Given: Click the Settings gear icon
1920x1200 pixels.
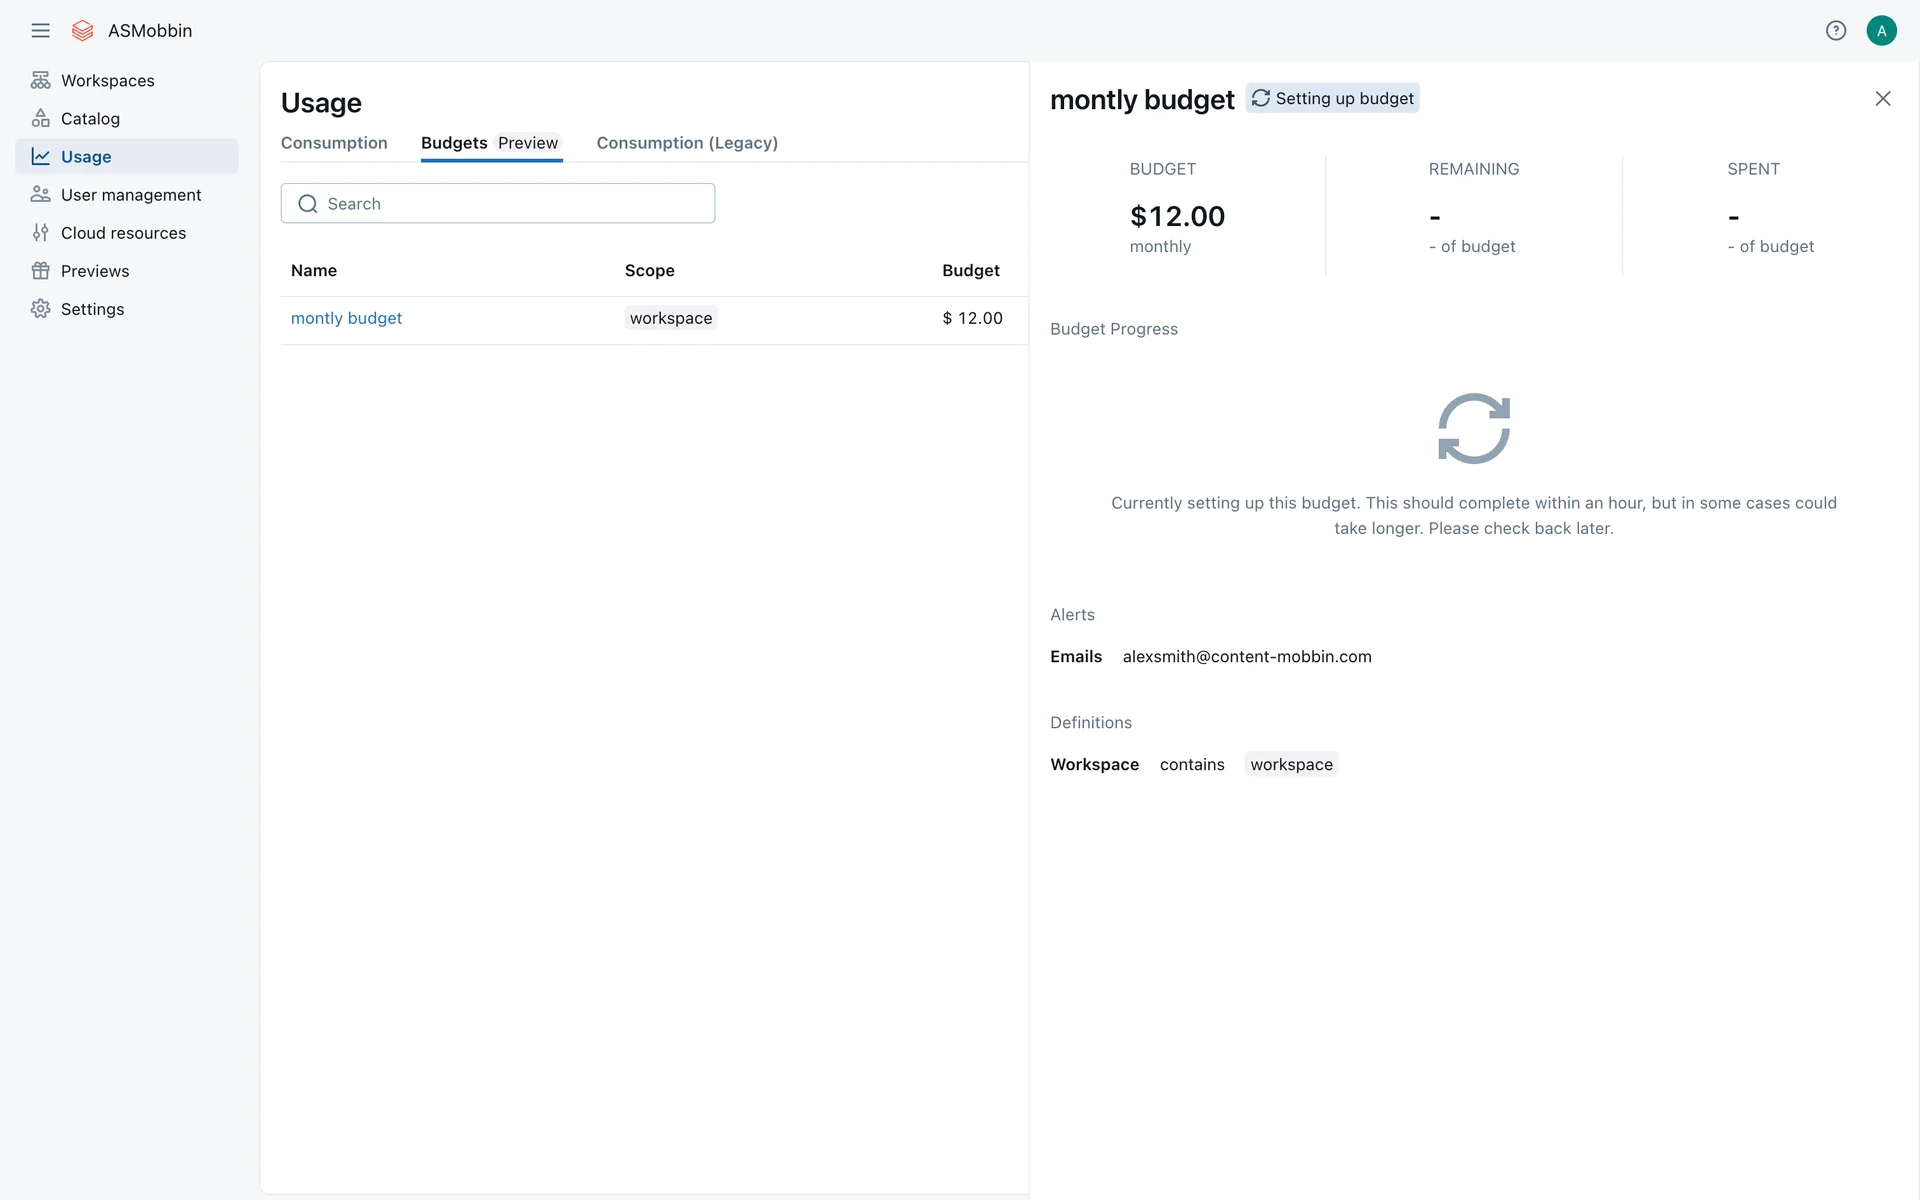Looking at the screenshot, I should (40, 309).
